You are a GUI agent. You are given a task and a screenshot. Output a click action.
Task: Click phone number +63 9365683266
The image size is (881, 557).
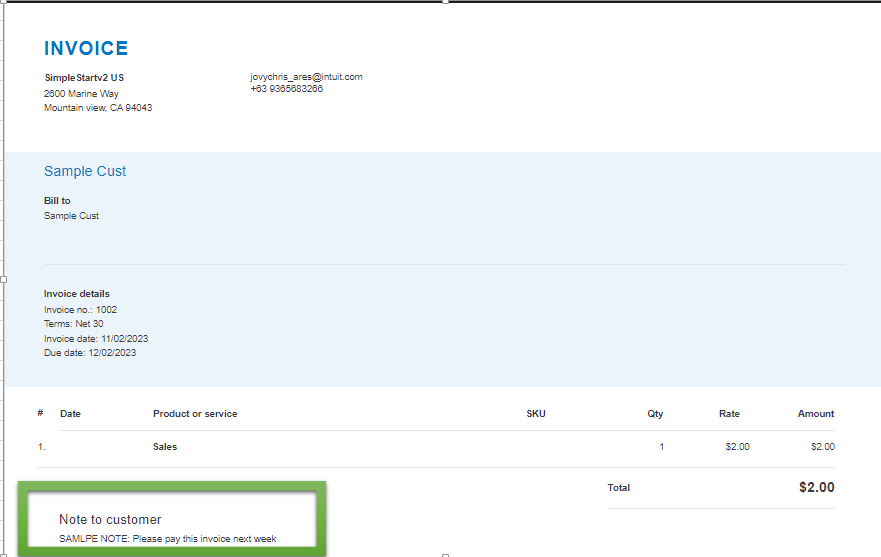click(x=287, y=89)
